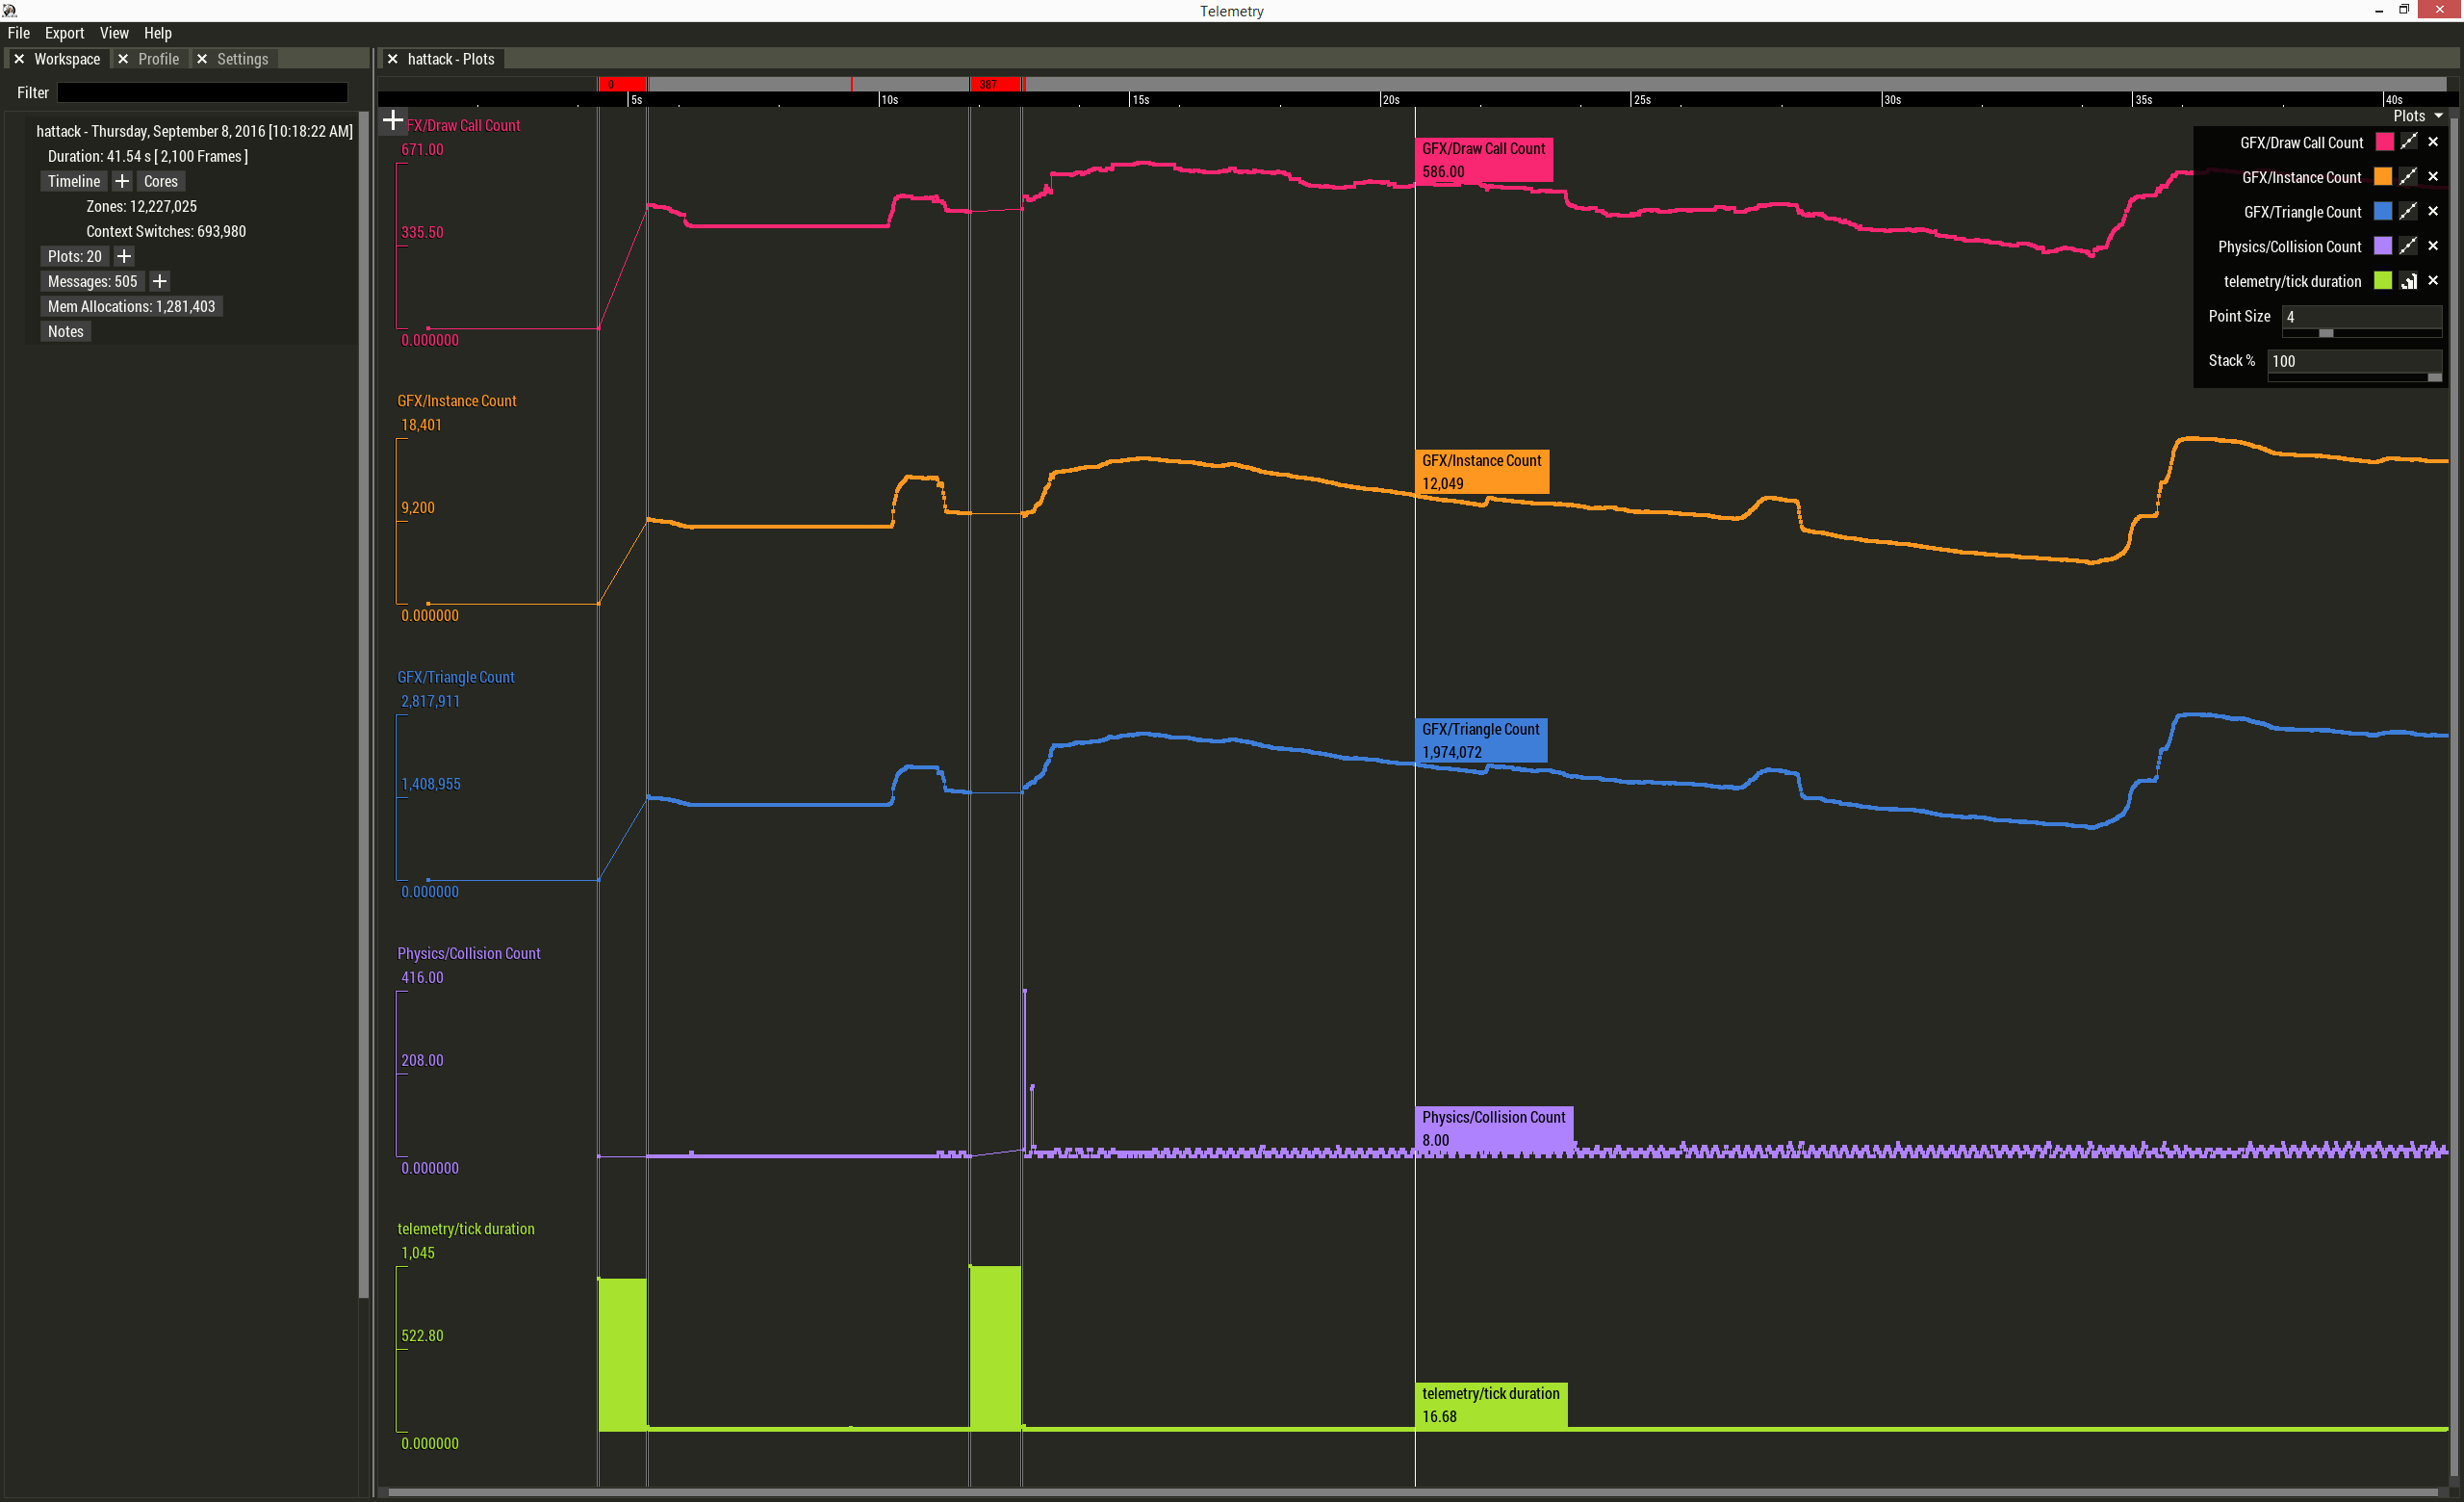Toggle graph style for GFX/Triangle Count

click(x=2408, y=211)
